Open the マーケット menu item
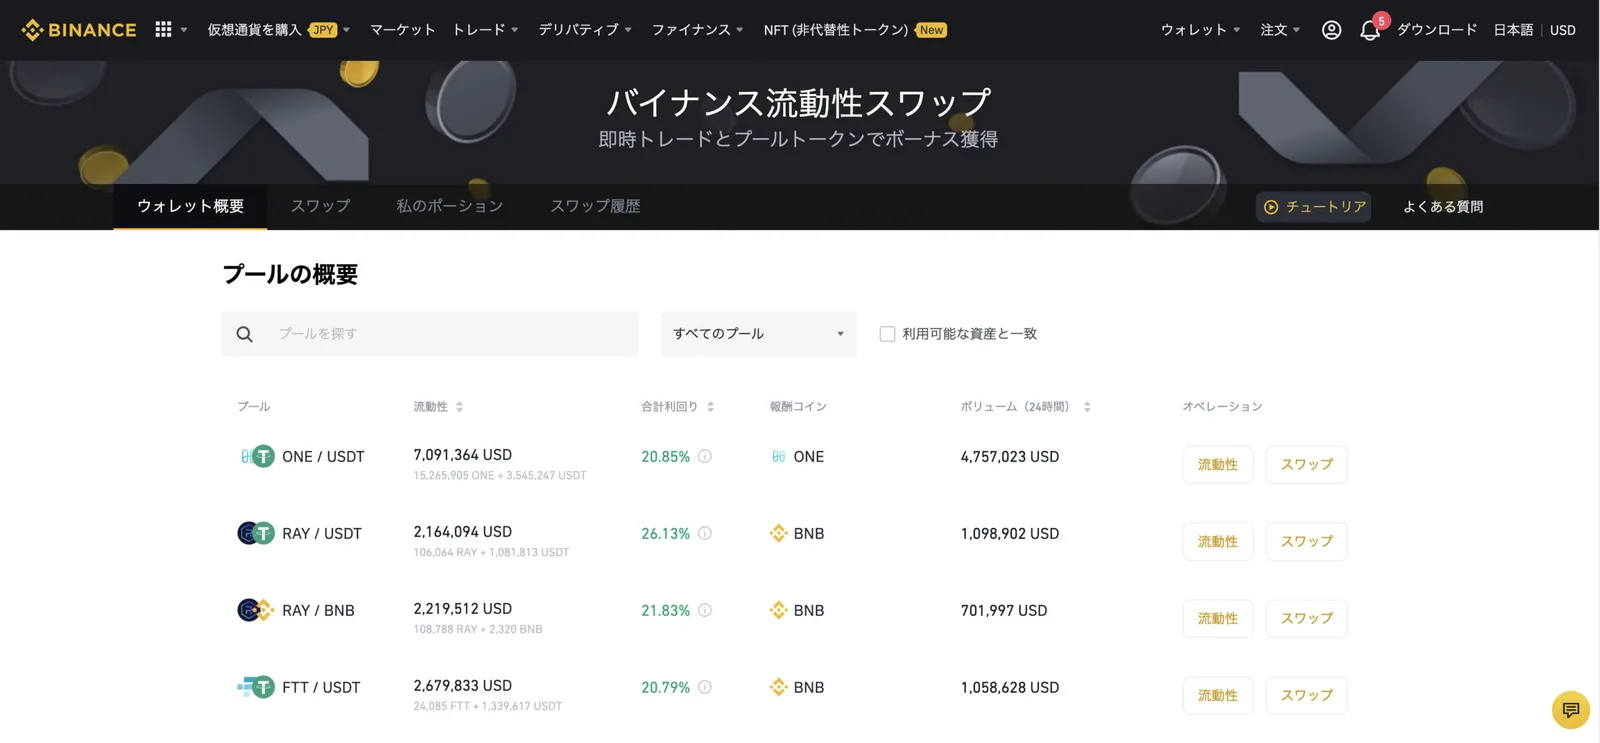1600x743 pixels. (402, 30)
